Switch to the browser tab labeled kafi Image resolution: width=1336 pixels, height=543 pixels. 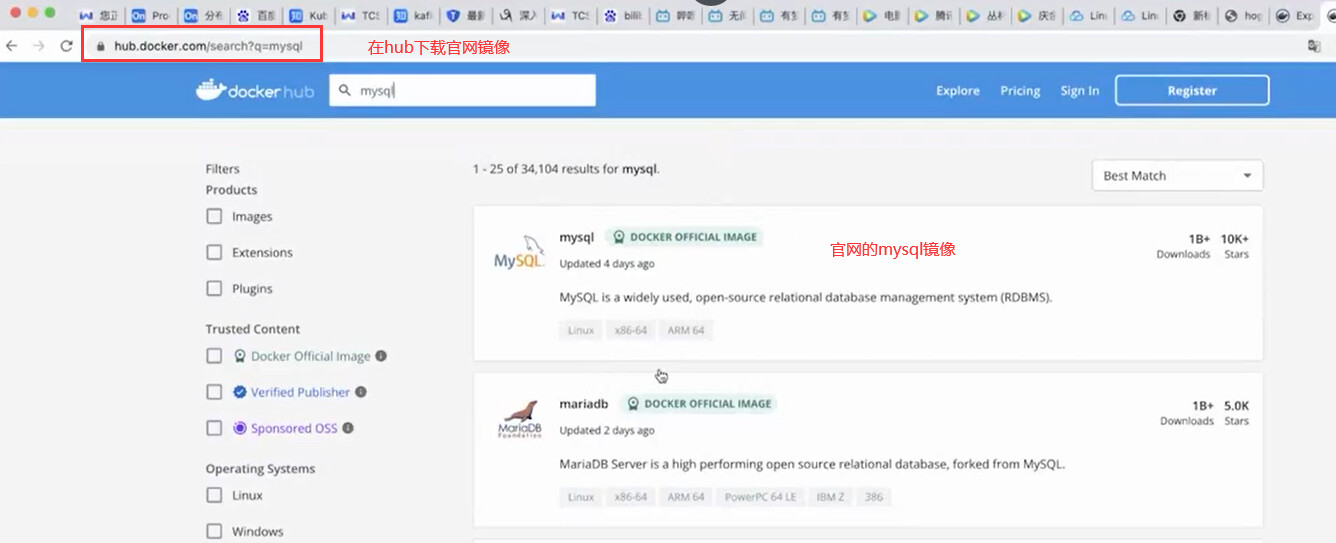pyautogui.click(x=411, y=16)
